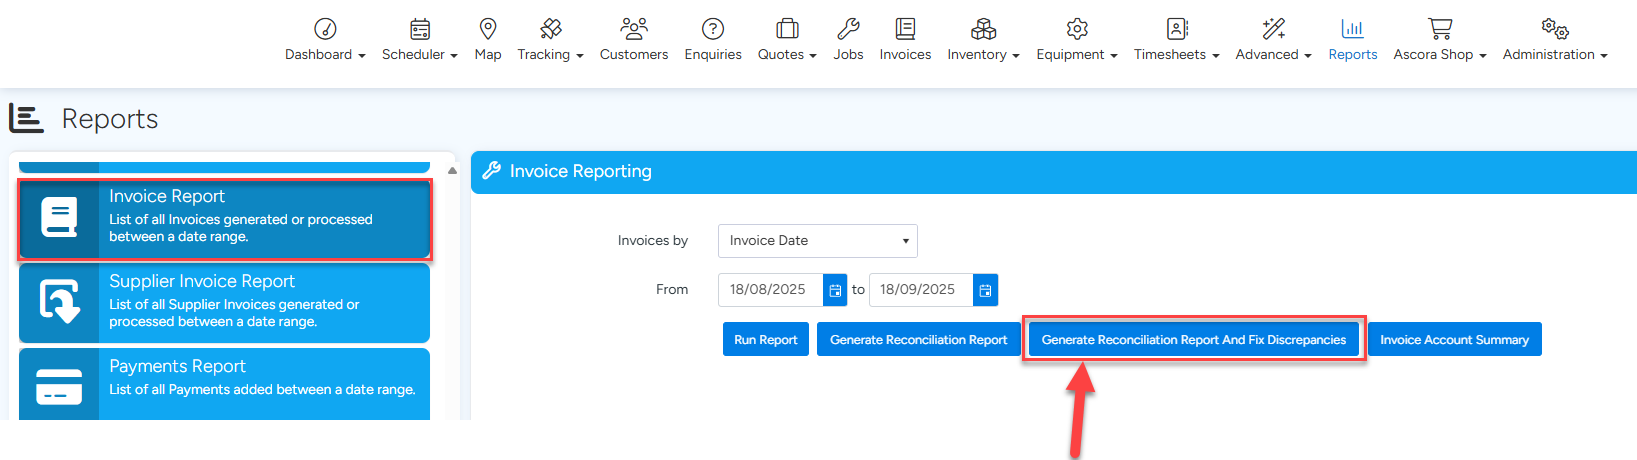Viewport: 1637px width, 460px height.
Task: Open the To date calendar picker
Action: tap(985, 290)
